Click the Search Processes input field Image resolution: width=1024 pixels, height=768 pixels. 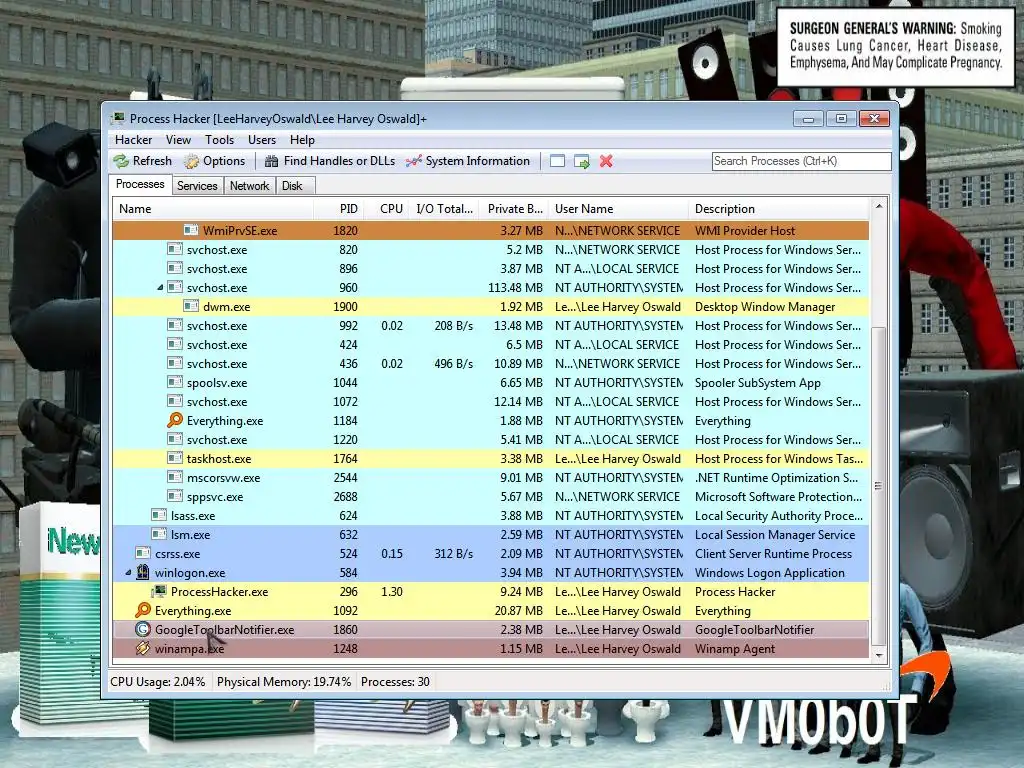801,161
